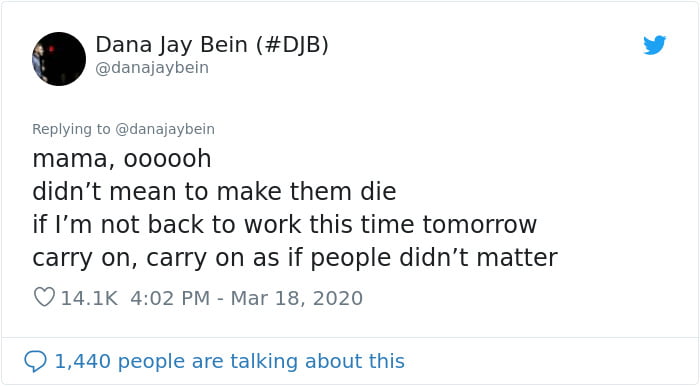Viewport: 700px width, 386px height.
Task: Click the 'Replying to' label text
Action: pyautogui.click(x=71, y=129)
